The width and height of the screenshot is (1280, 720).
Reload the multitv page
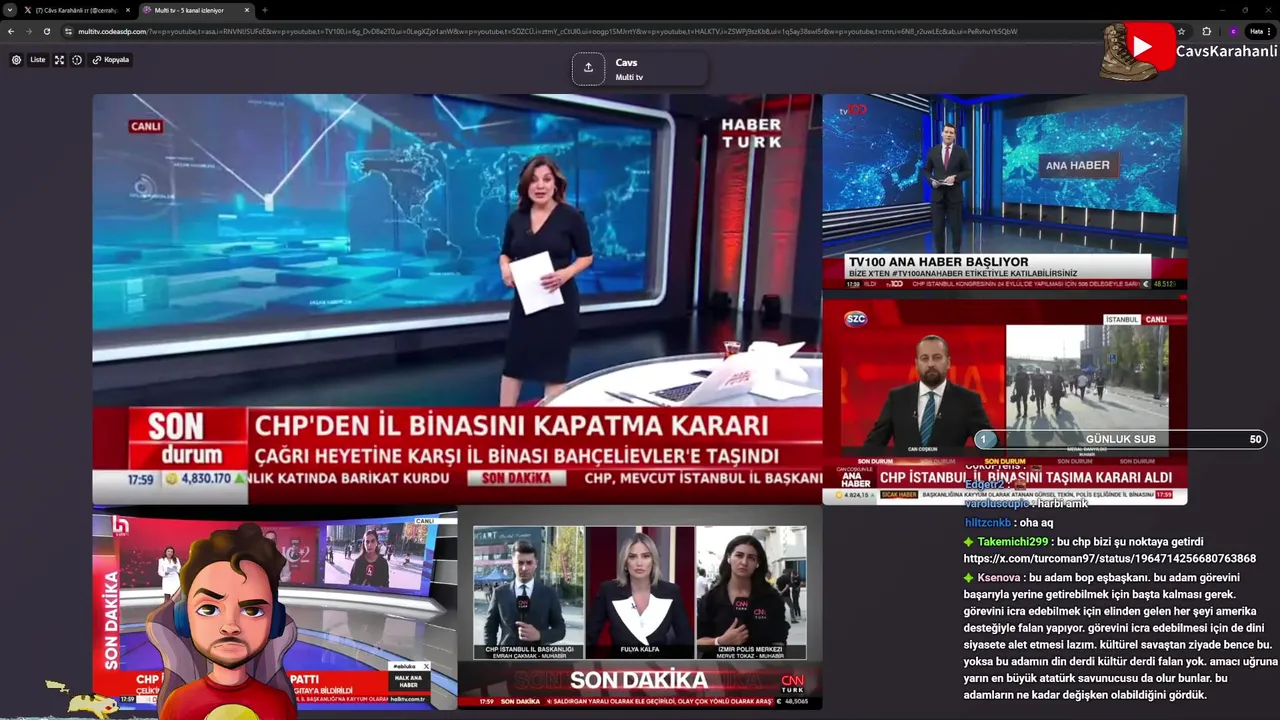(x=46, y=31)
